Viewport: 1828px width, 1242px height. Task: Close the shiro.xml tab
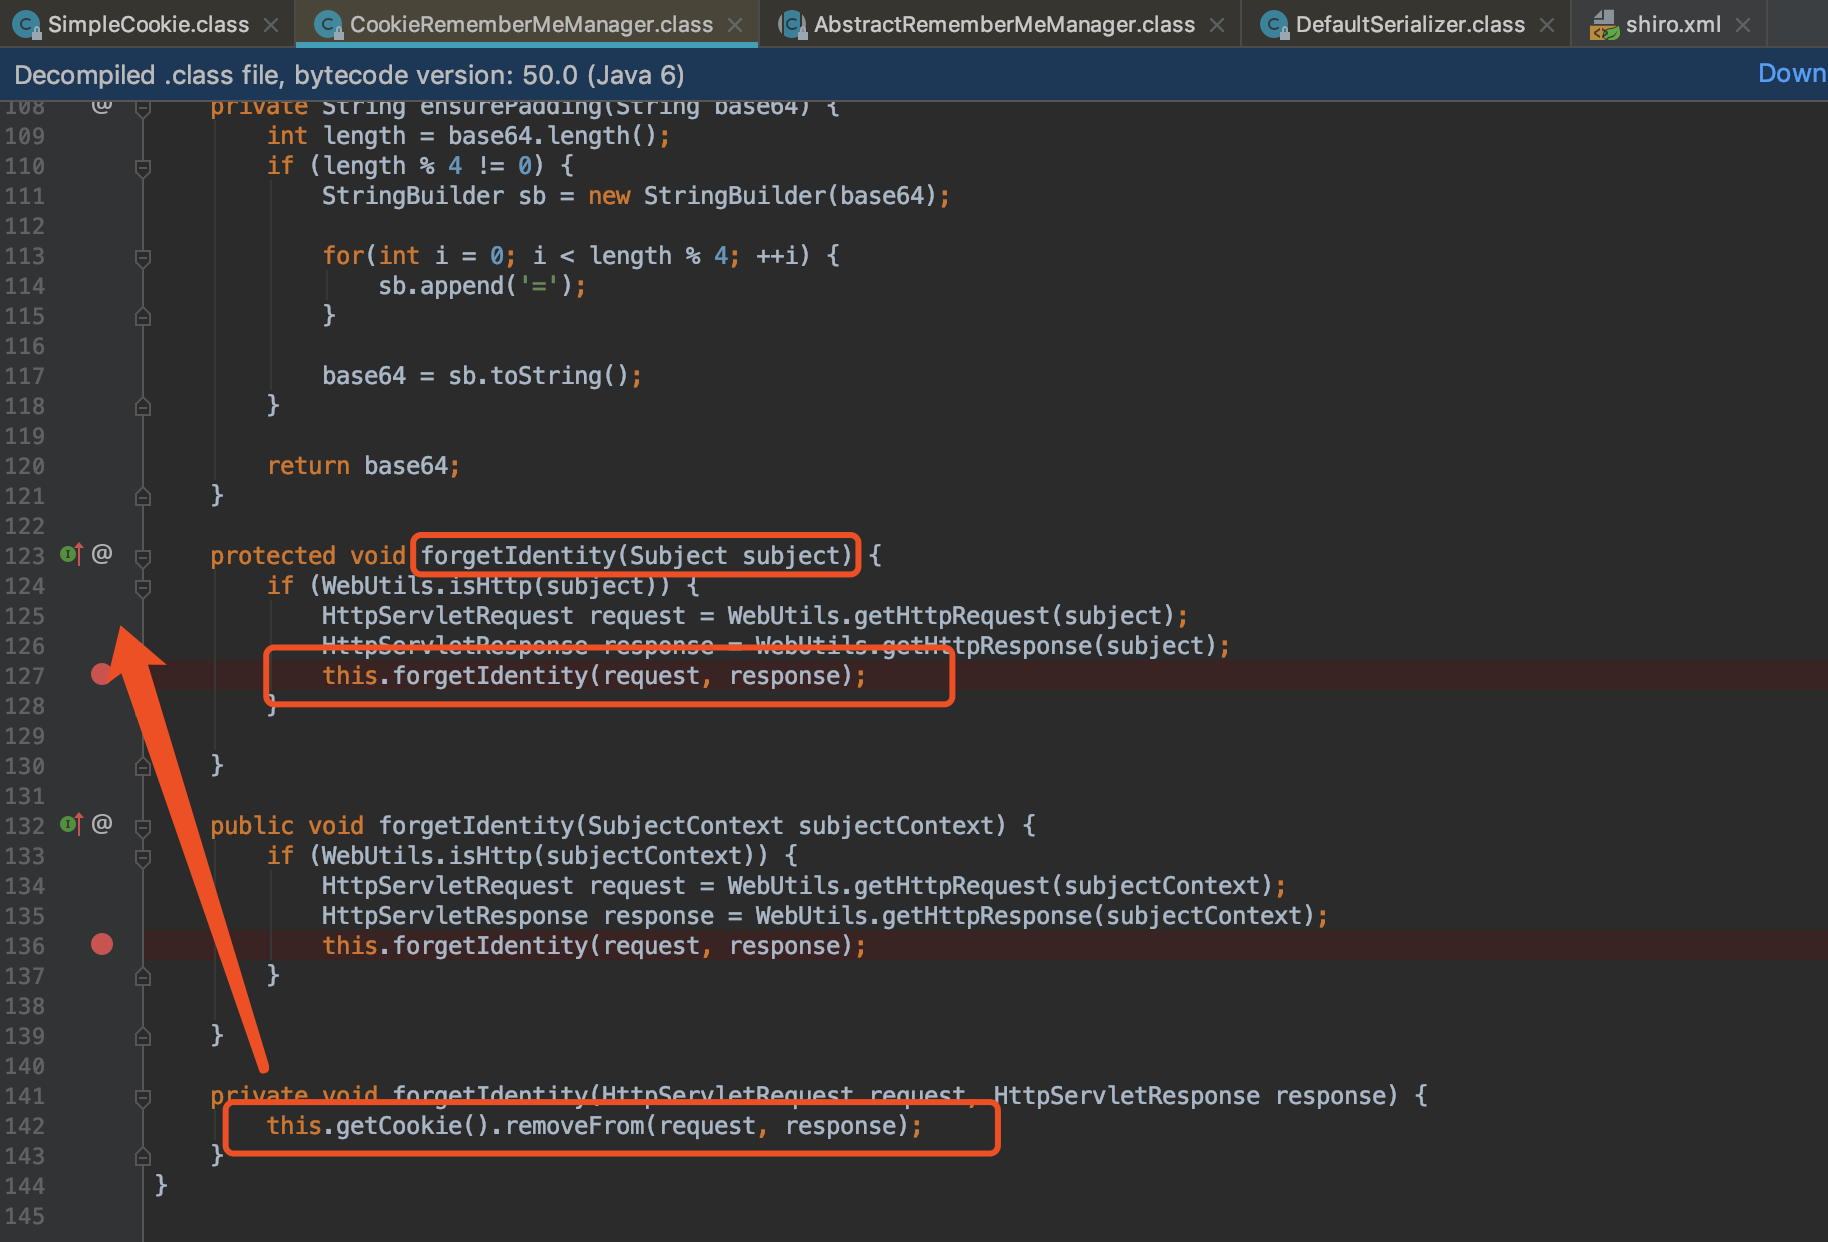(1743, 25)
